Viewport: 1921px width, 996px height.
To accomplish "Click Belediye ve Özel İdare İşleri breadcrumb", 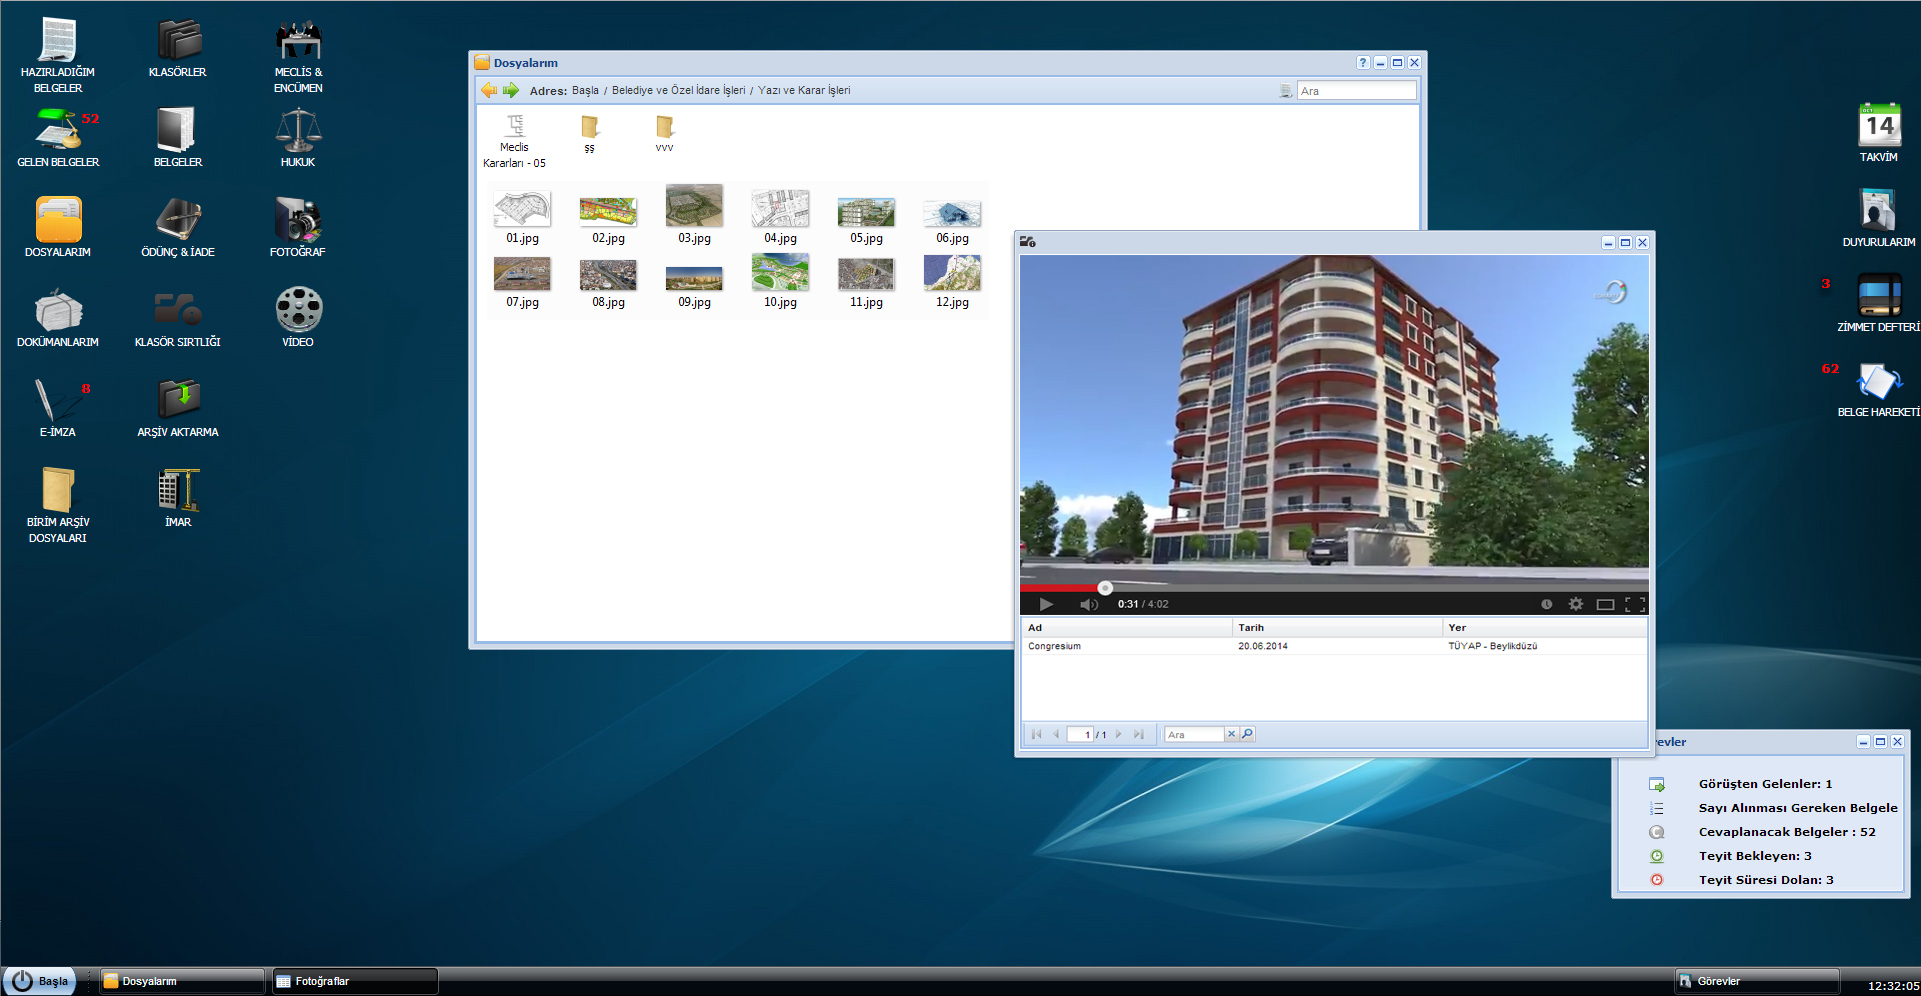I will tap(678, 90).
